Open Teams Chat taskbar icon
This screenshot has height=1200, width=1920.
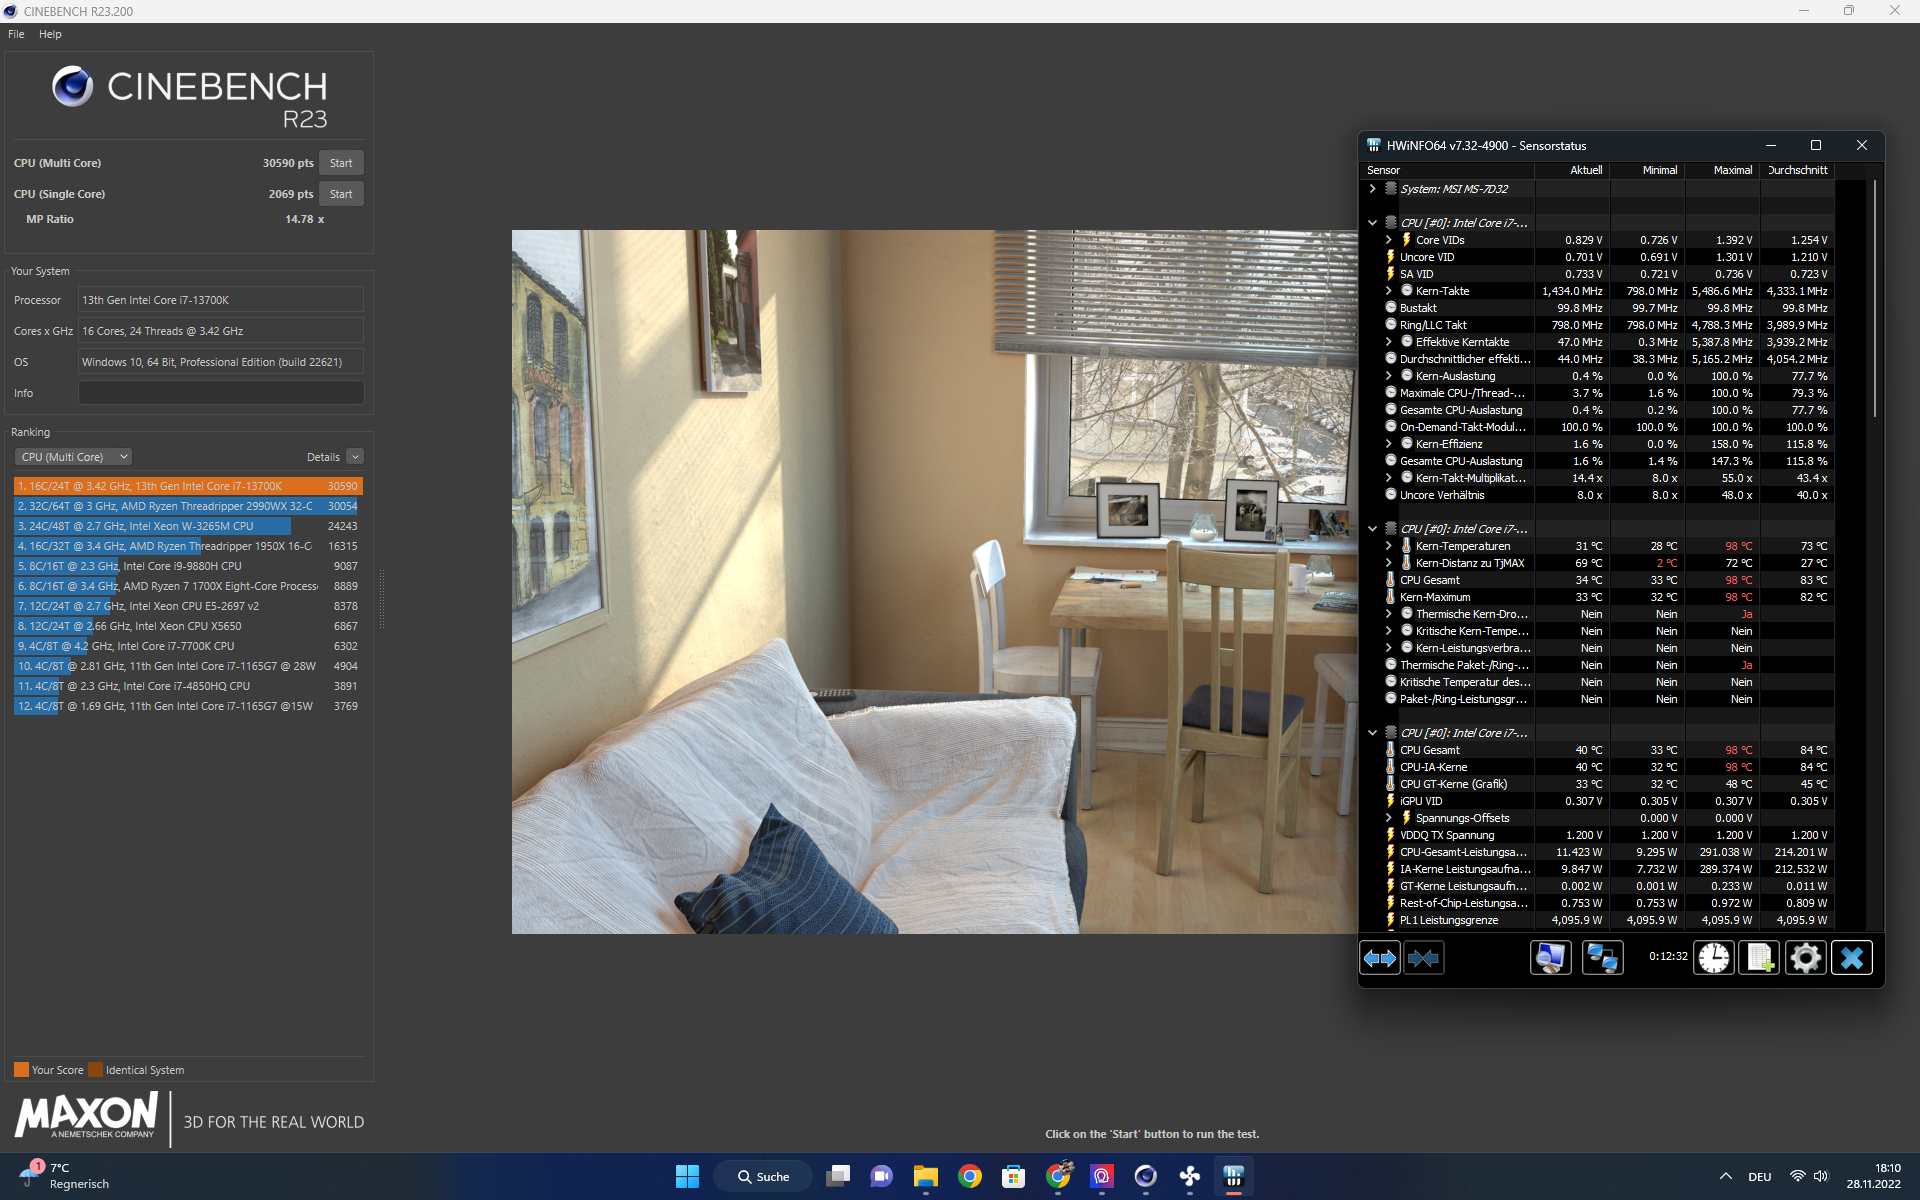tap(882, 1177)
